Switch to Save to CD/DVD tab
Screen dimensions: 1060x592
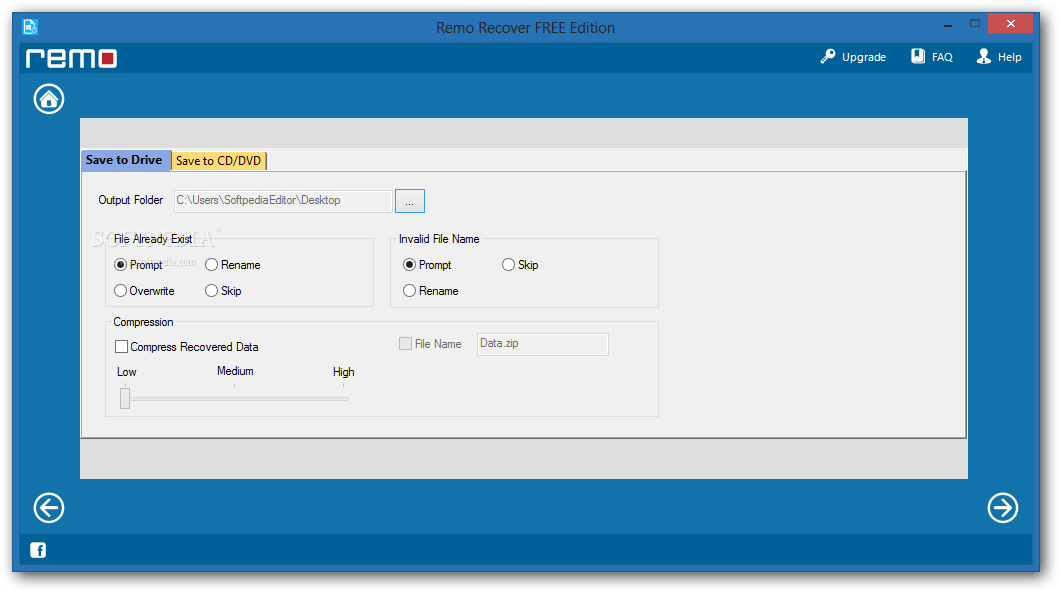tap(218, 161)
